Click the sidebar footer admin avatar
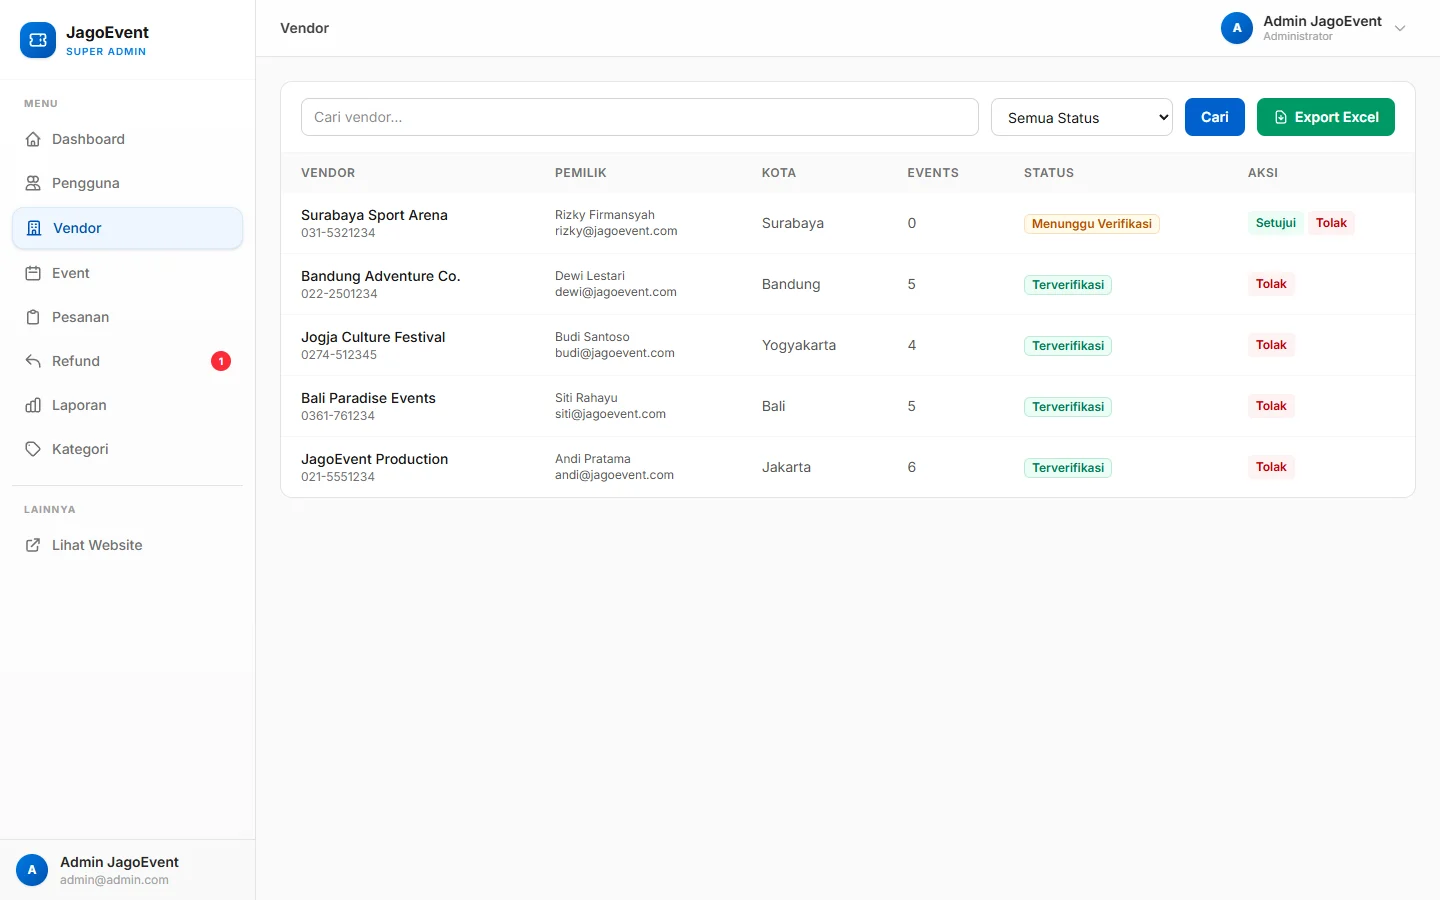Image resolution: width=1440 pixels, height=900 pixels. 32,870
